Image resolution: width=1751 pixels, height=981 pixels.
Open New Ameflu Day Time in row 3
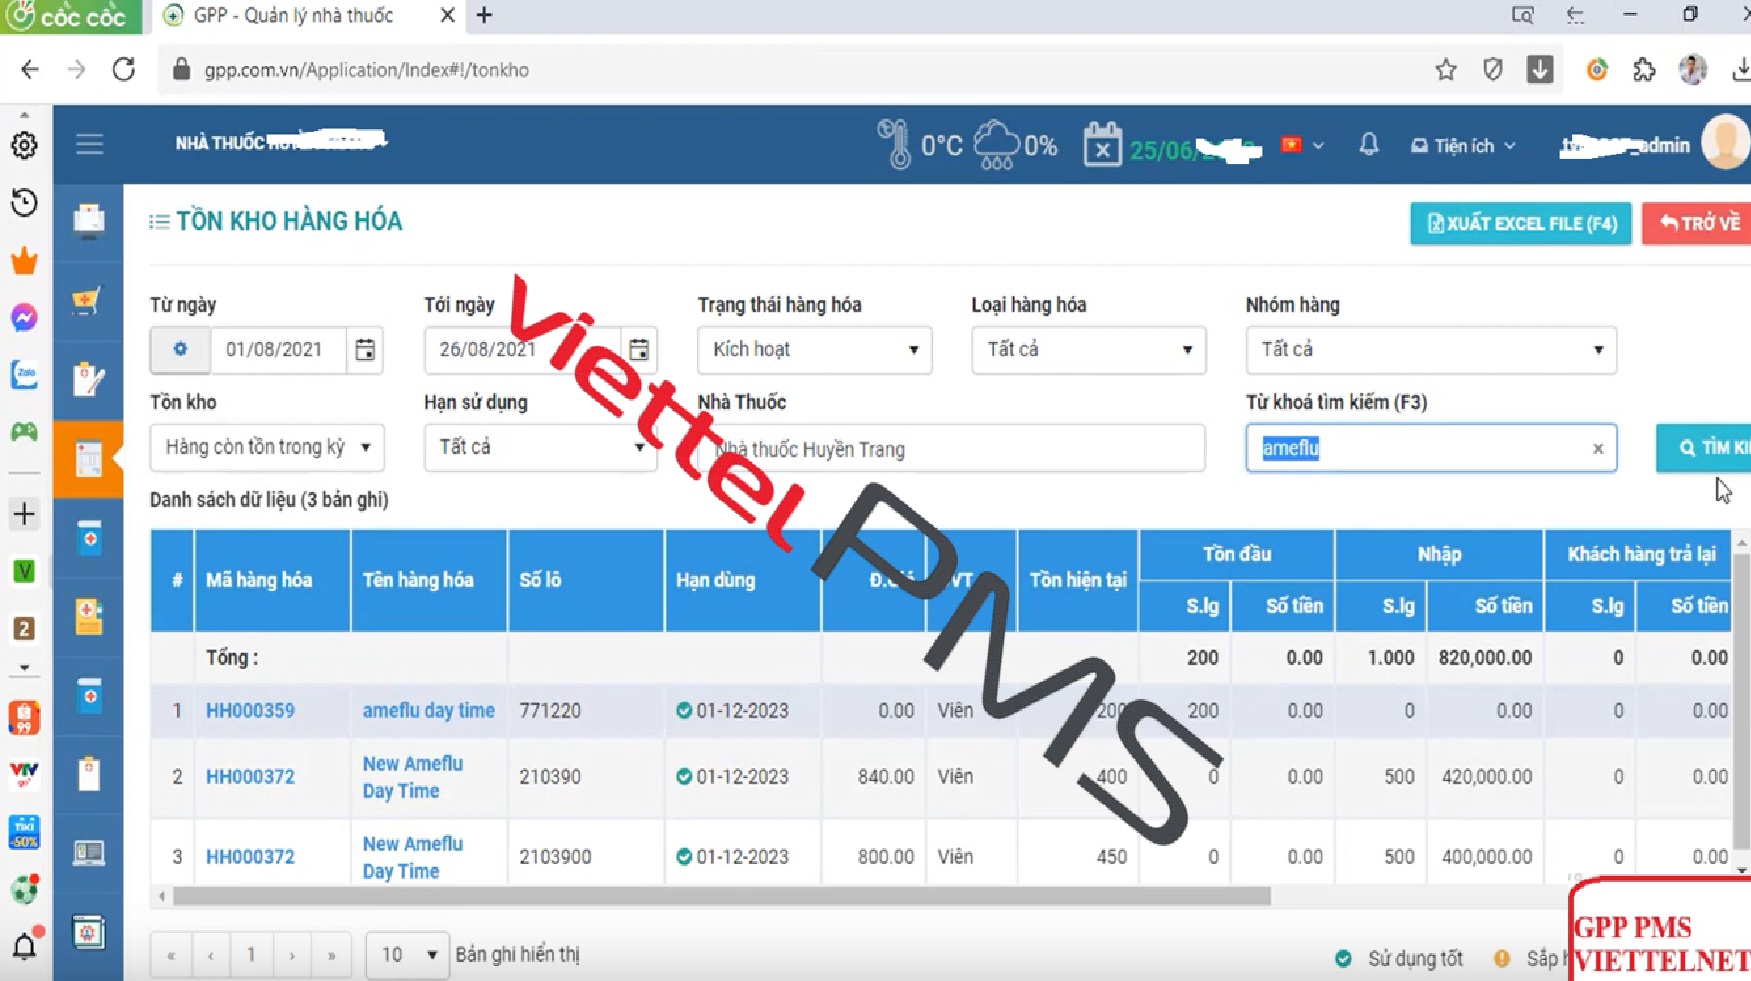pyautogui.click(x=412, y=857)
